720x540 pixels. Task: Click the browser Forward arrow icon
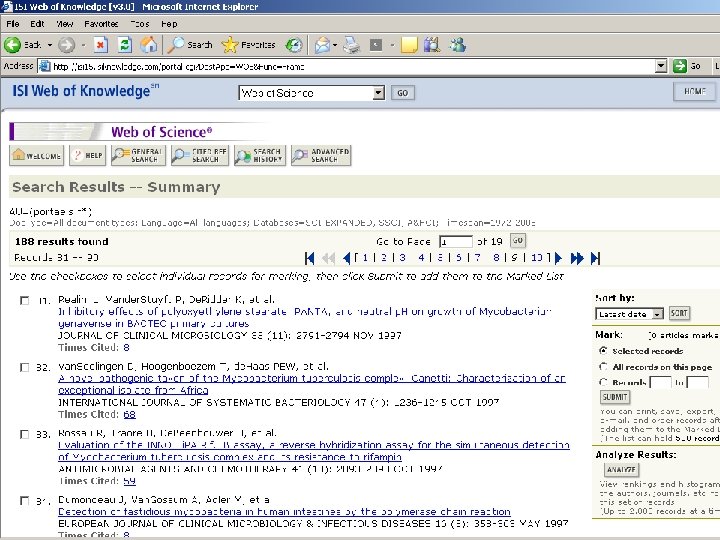[x=67, y=45]
